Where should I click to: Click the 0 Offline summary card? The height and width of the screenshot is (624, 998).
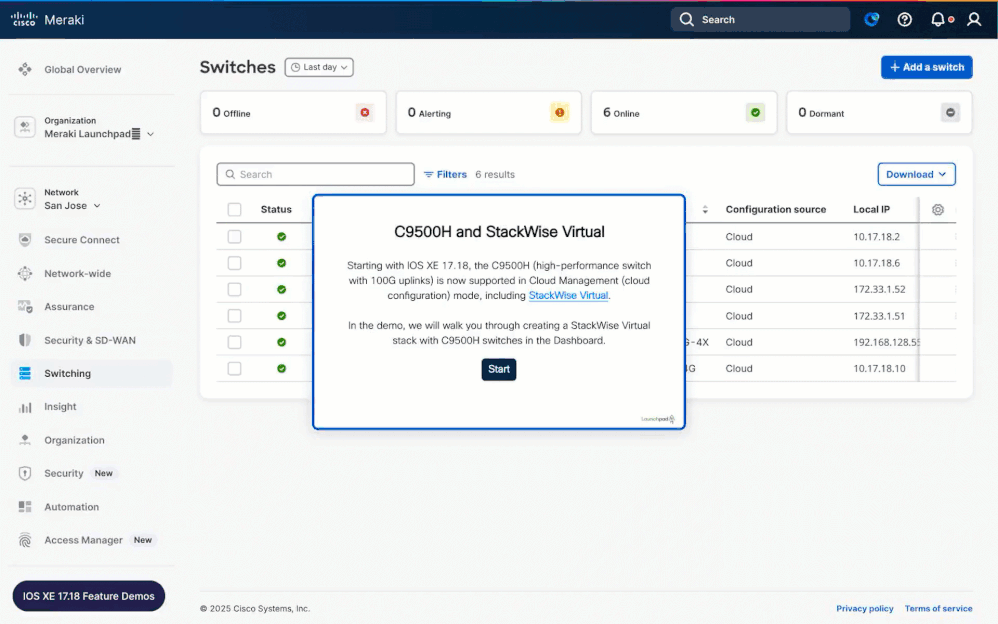293,113
